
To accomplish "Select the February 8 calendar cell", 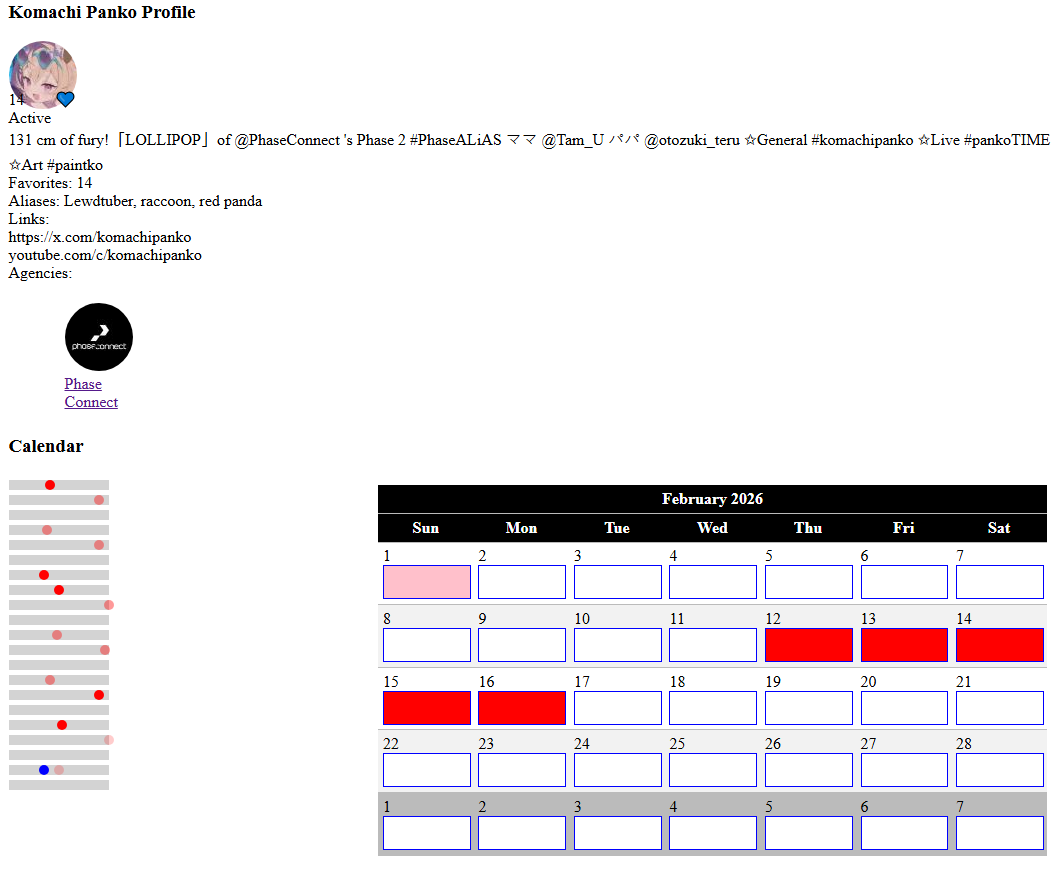I will 427,645.
